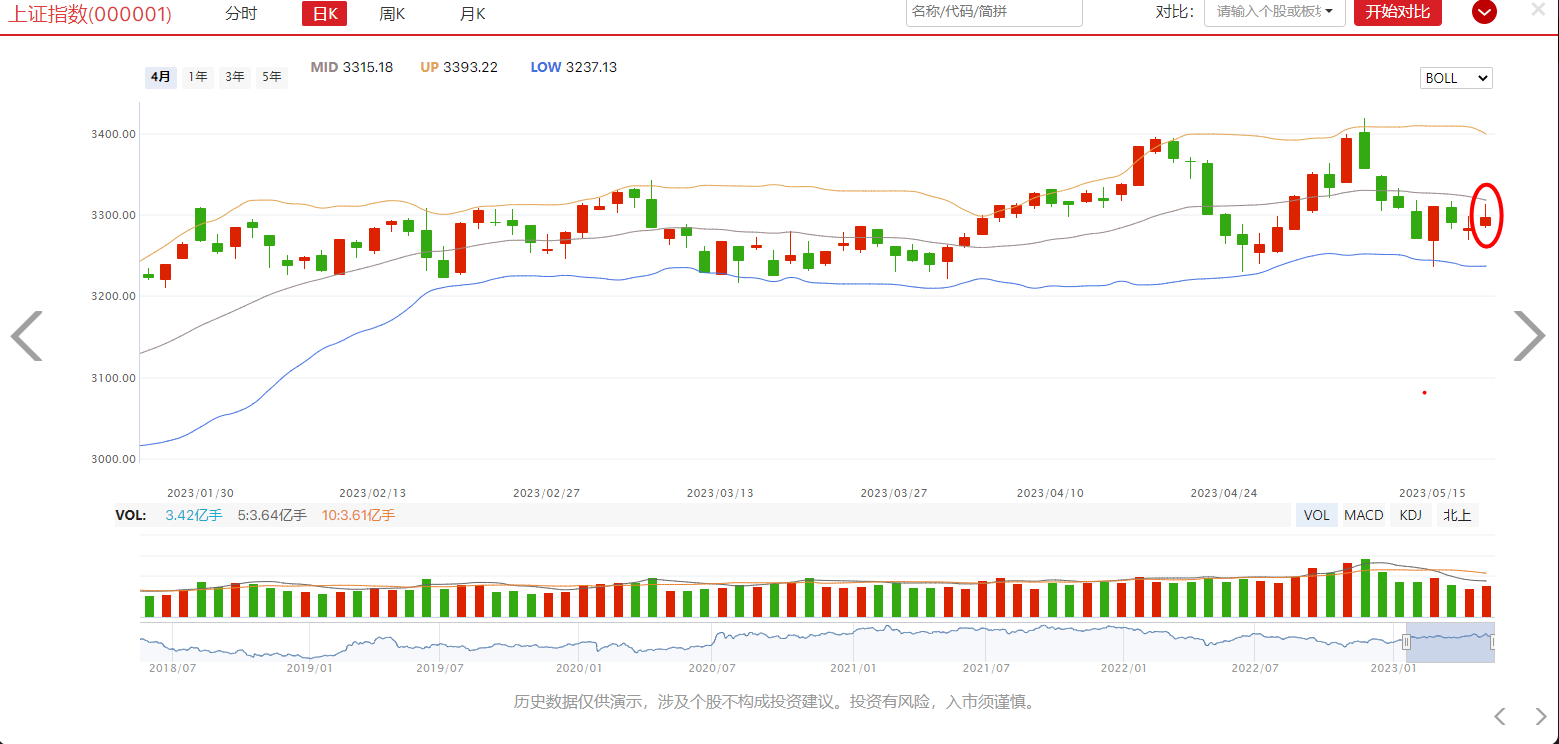This screenshot has height=744, width=1559.
Task: Switch to 分时 intraday view
Action: coord(241,13)
